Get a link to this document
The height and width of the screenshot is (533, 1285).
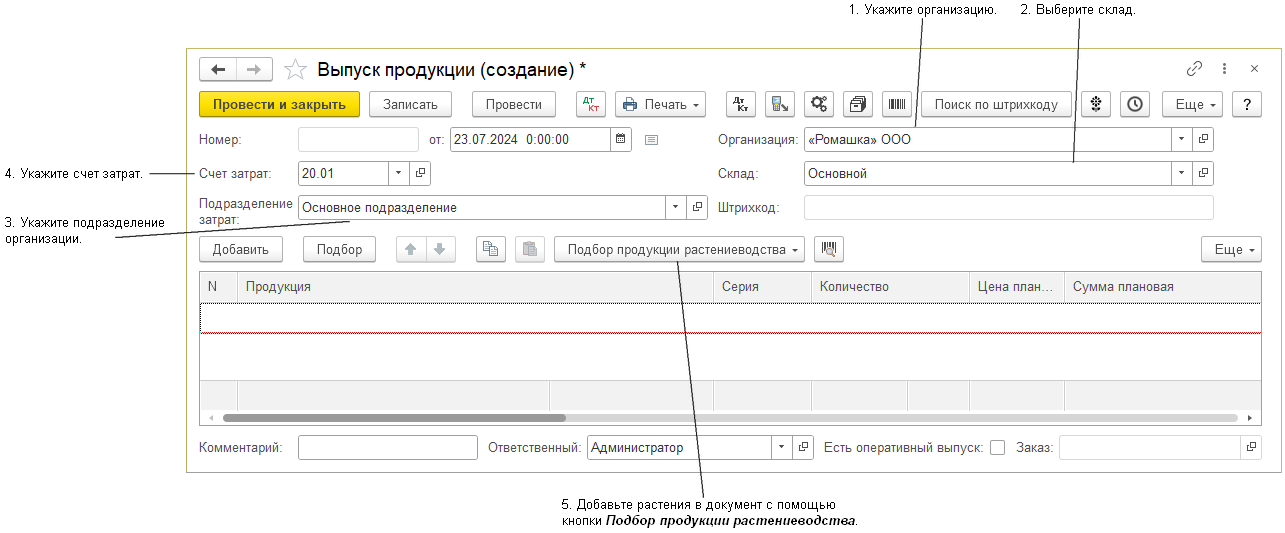point(1194,69)
